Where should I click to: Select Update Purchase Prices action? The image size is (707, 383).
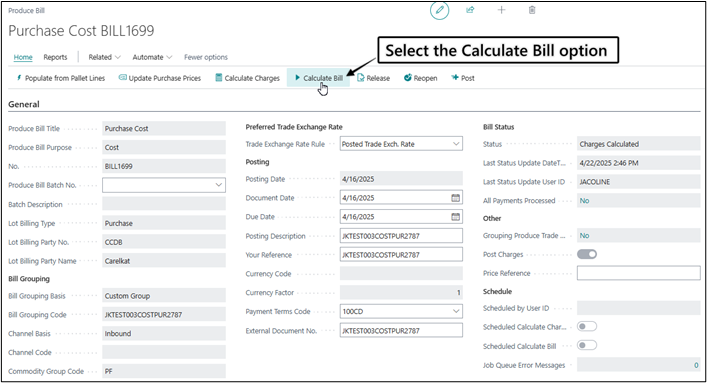(x=160, y=78)
